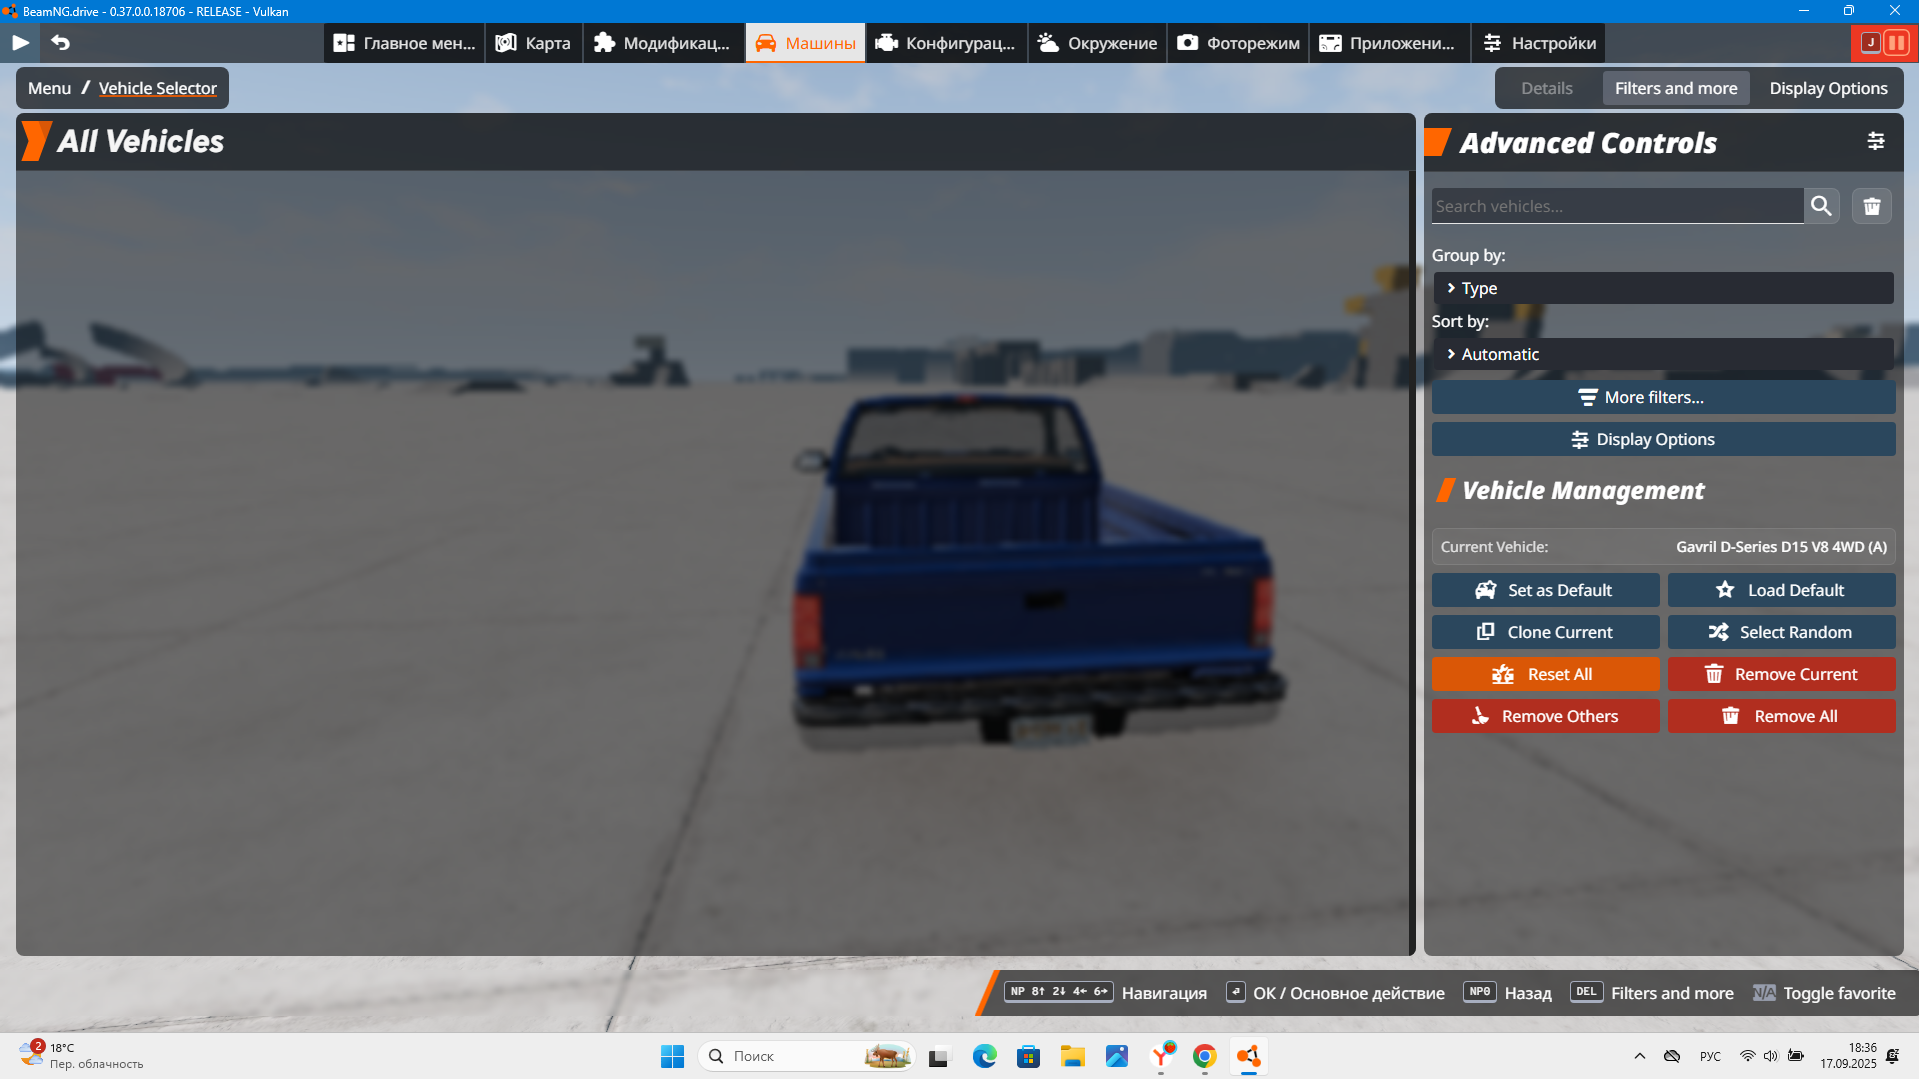Screen dimensions: 1919x1079
Task: Click Set as Default button
Action: point(1545,590)
